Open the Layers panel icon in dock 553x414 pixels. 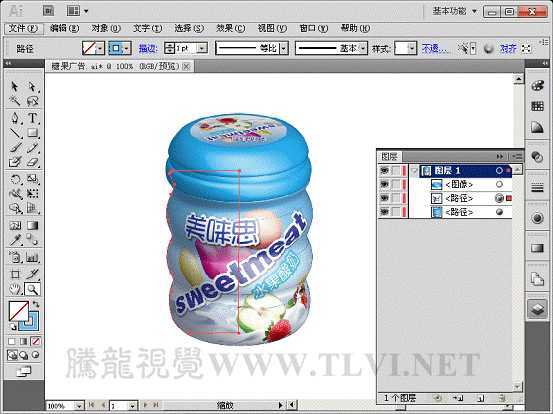[537, 309]
